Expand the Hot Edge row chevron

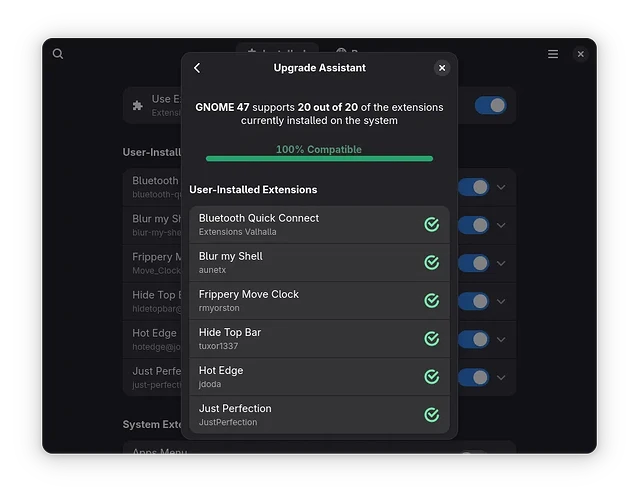pyautogui.click(x=501, y=339)
